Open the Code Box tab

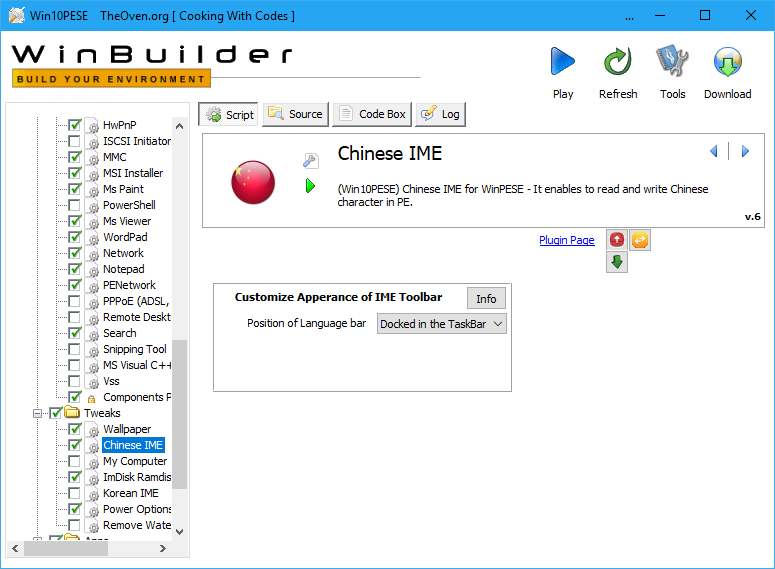pos(372,114)
